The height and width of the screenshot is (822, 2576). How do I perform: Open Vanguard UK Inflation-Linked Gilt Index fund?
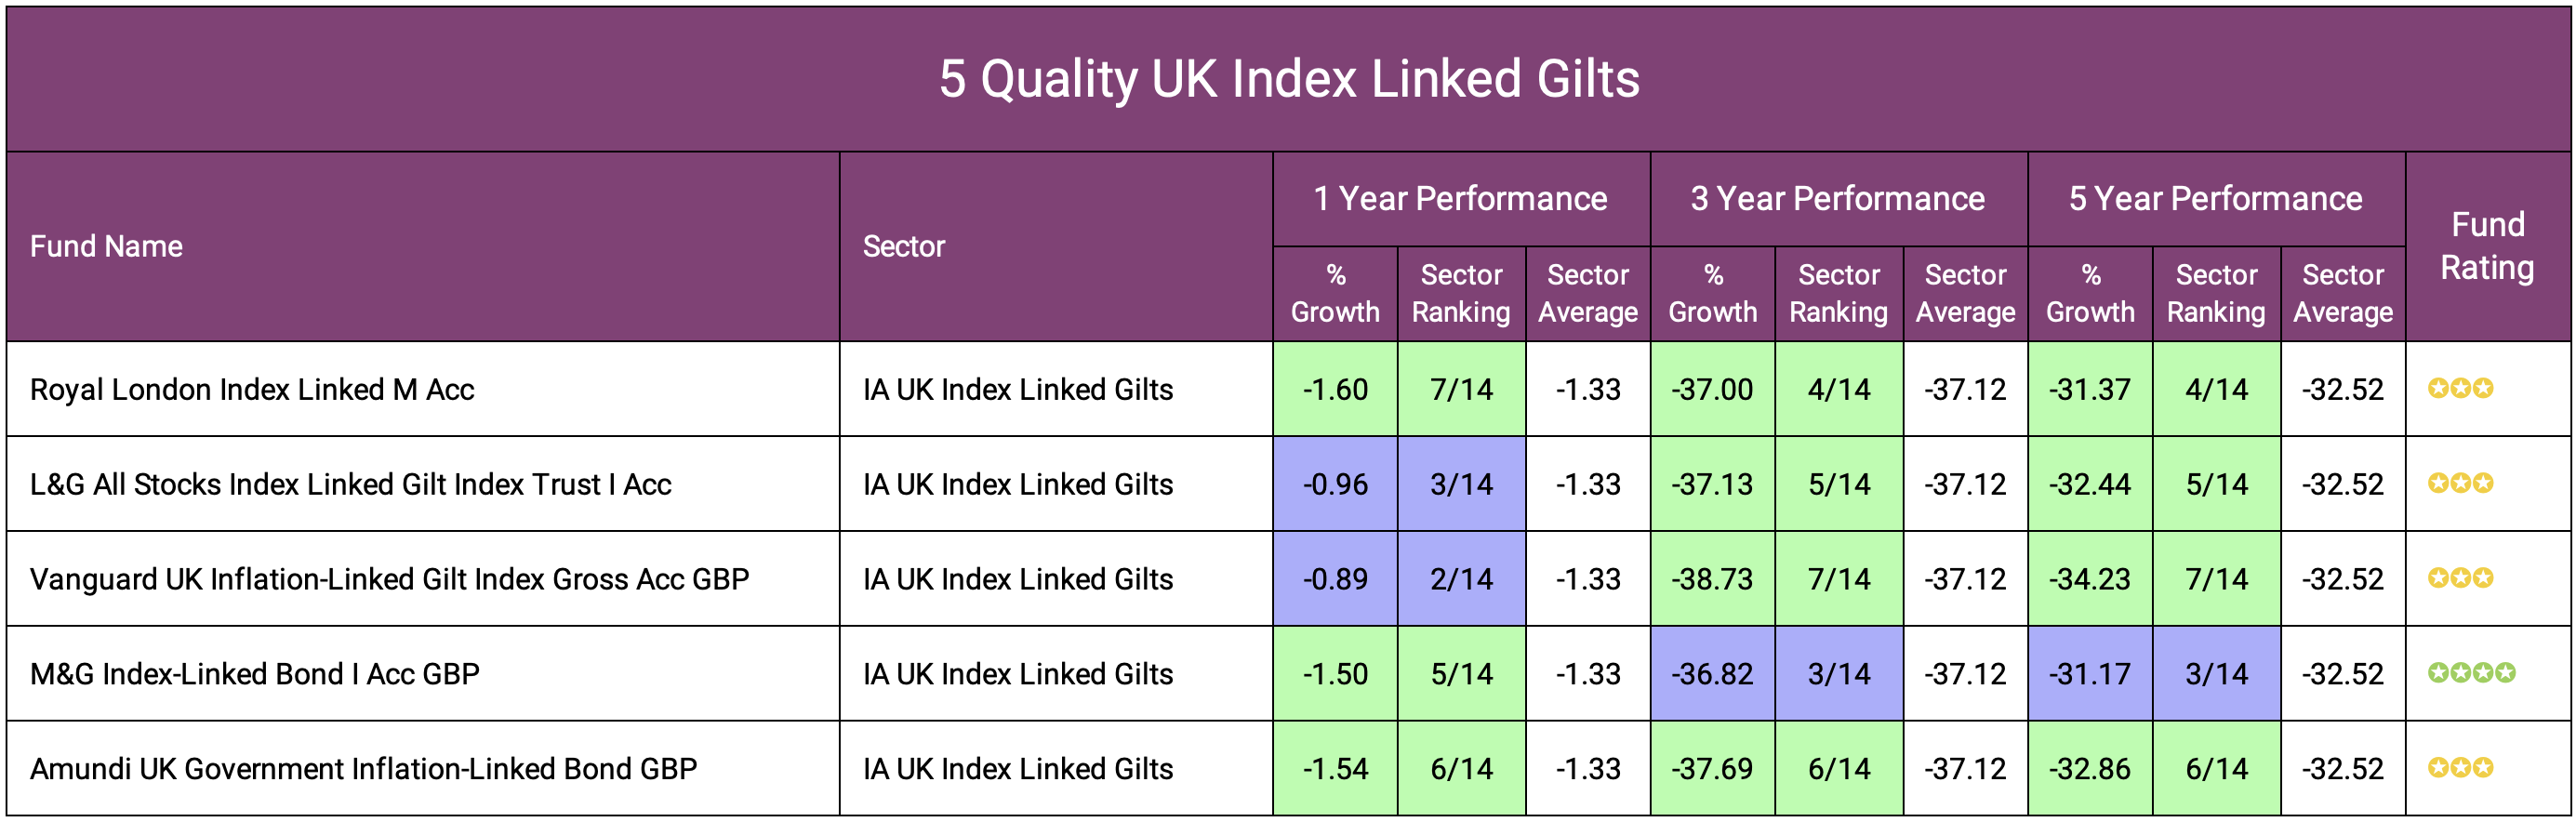(x=389, y=579)
